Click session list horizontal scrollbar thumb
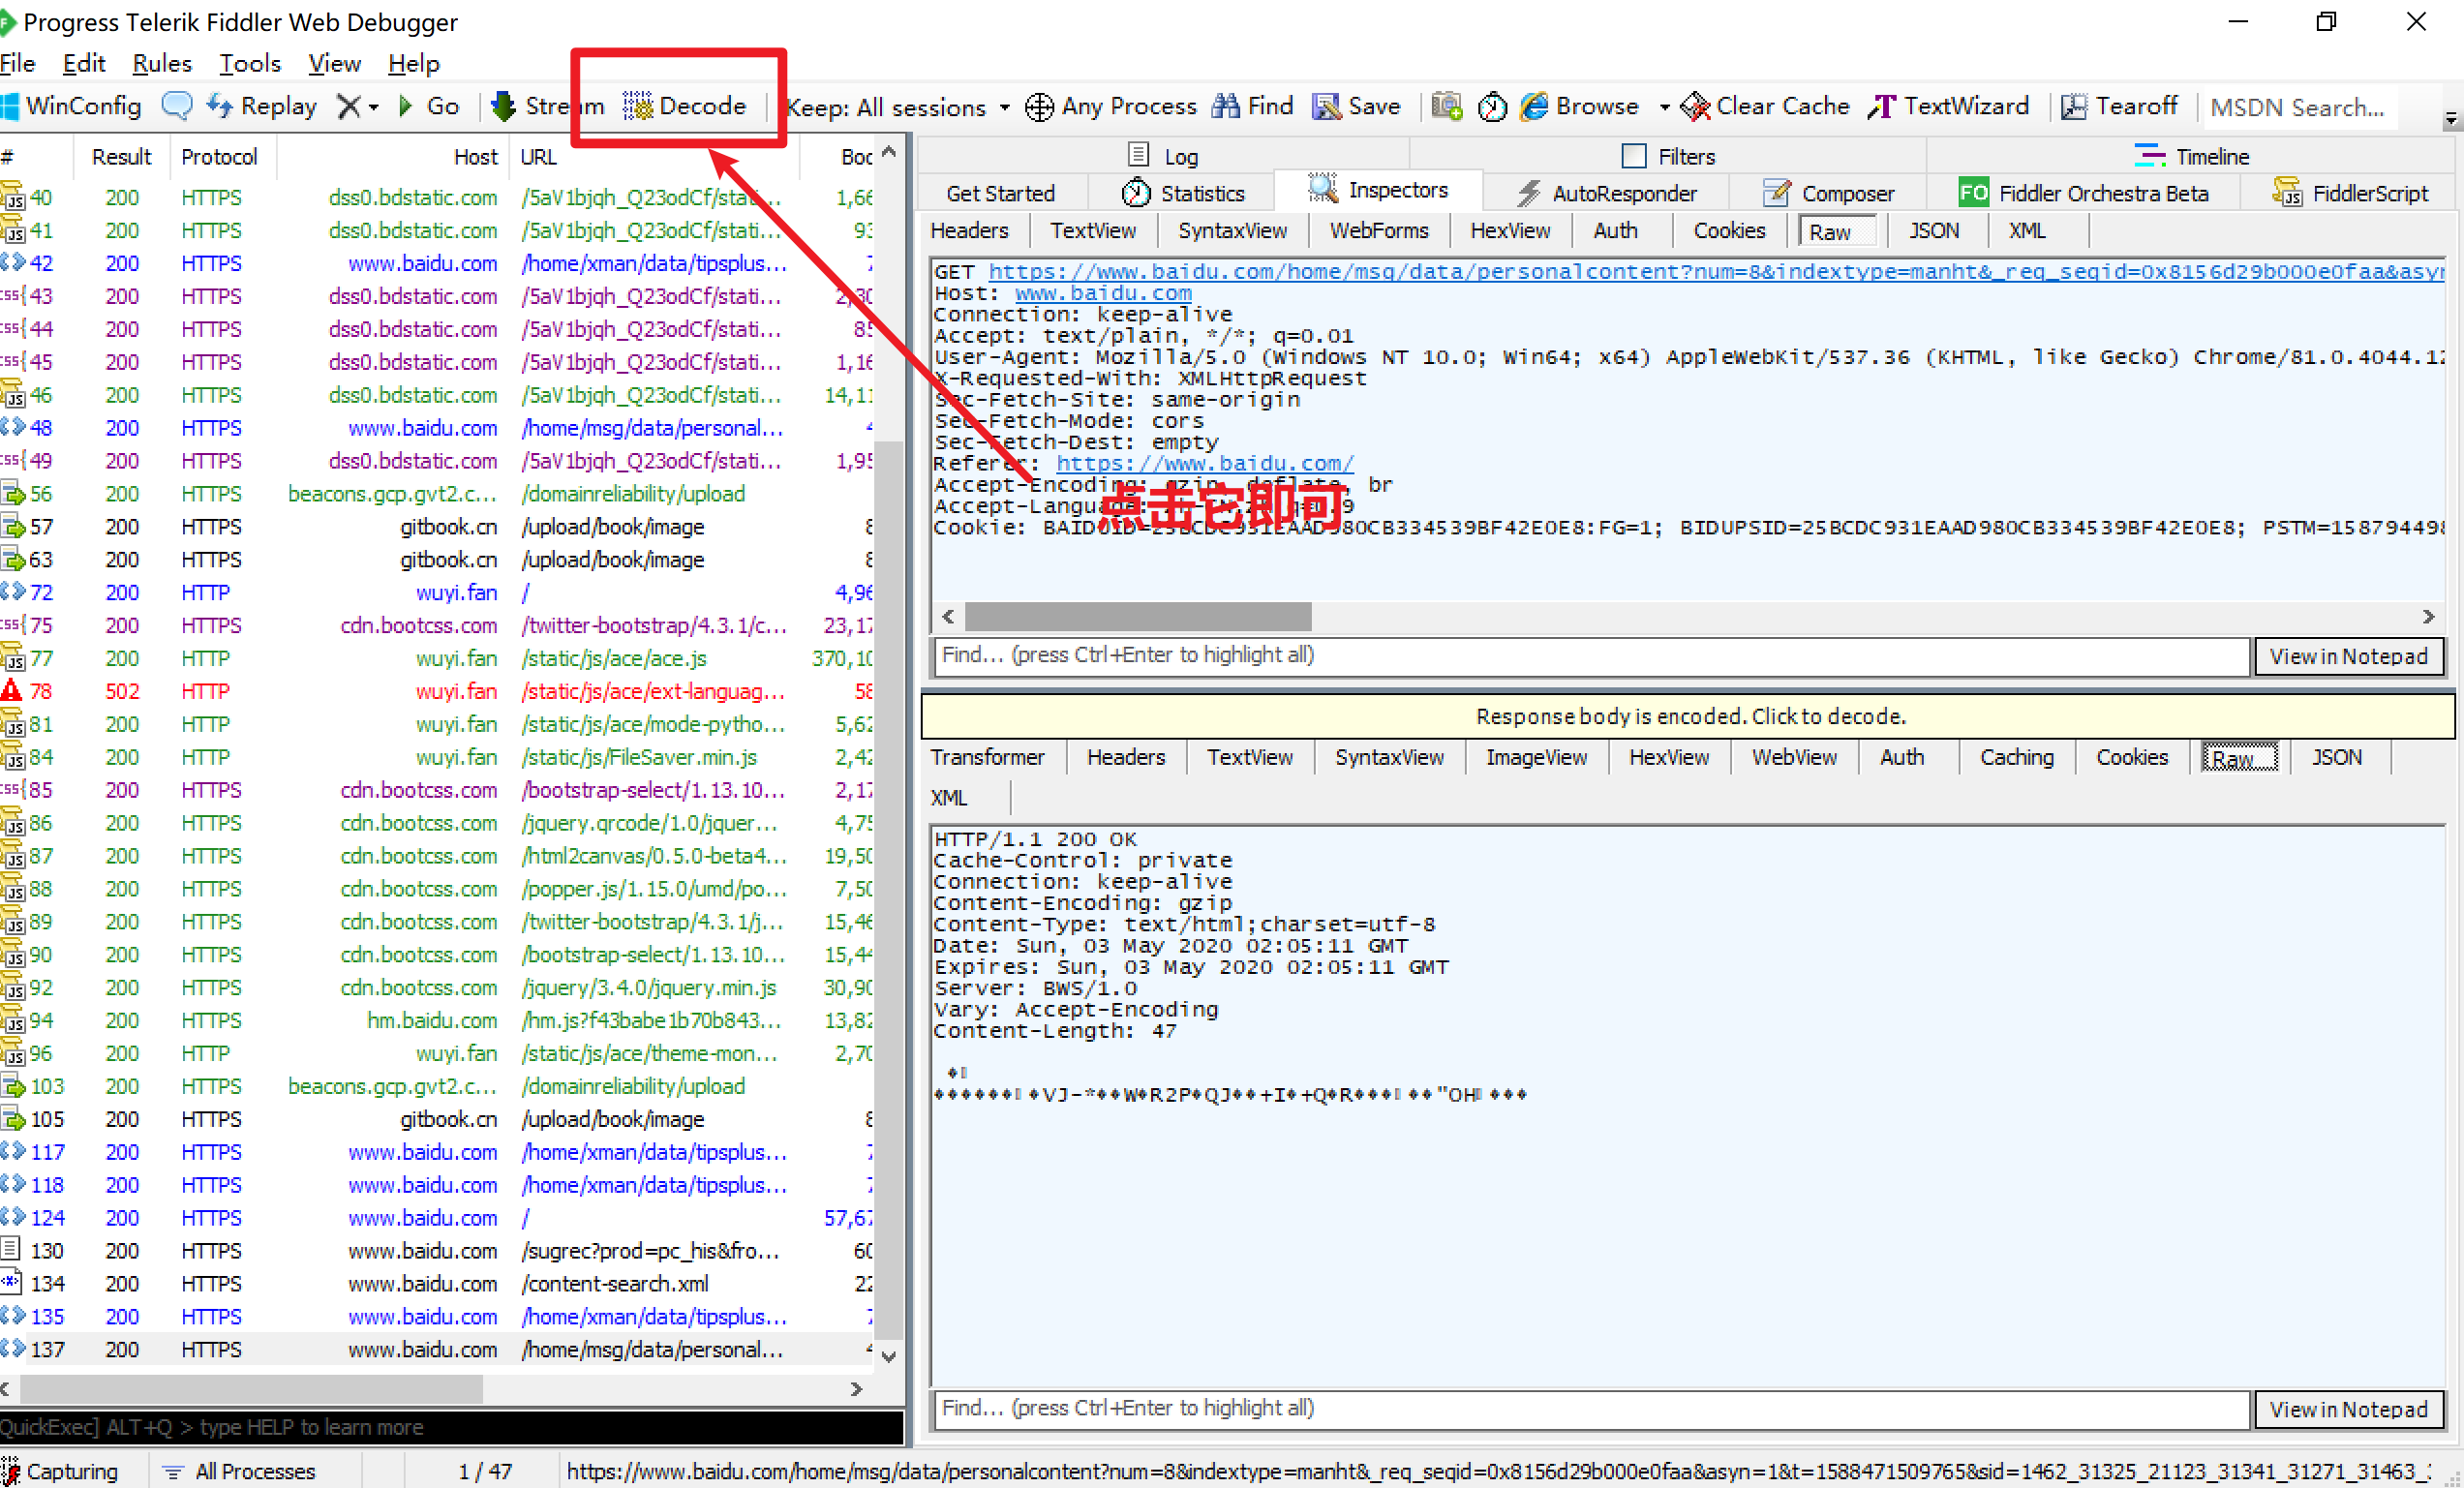The width and height of the screenshot is (2464, 1488). tap(251, 1388)
